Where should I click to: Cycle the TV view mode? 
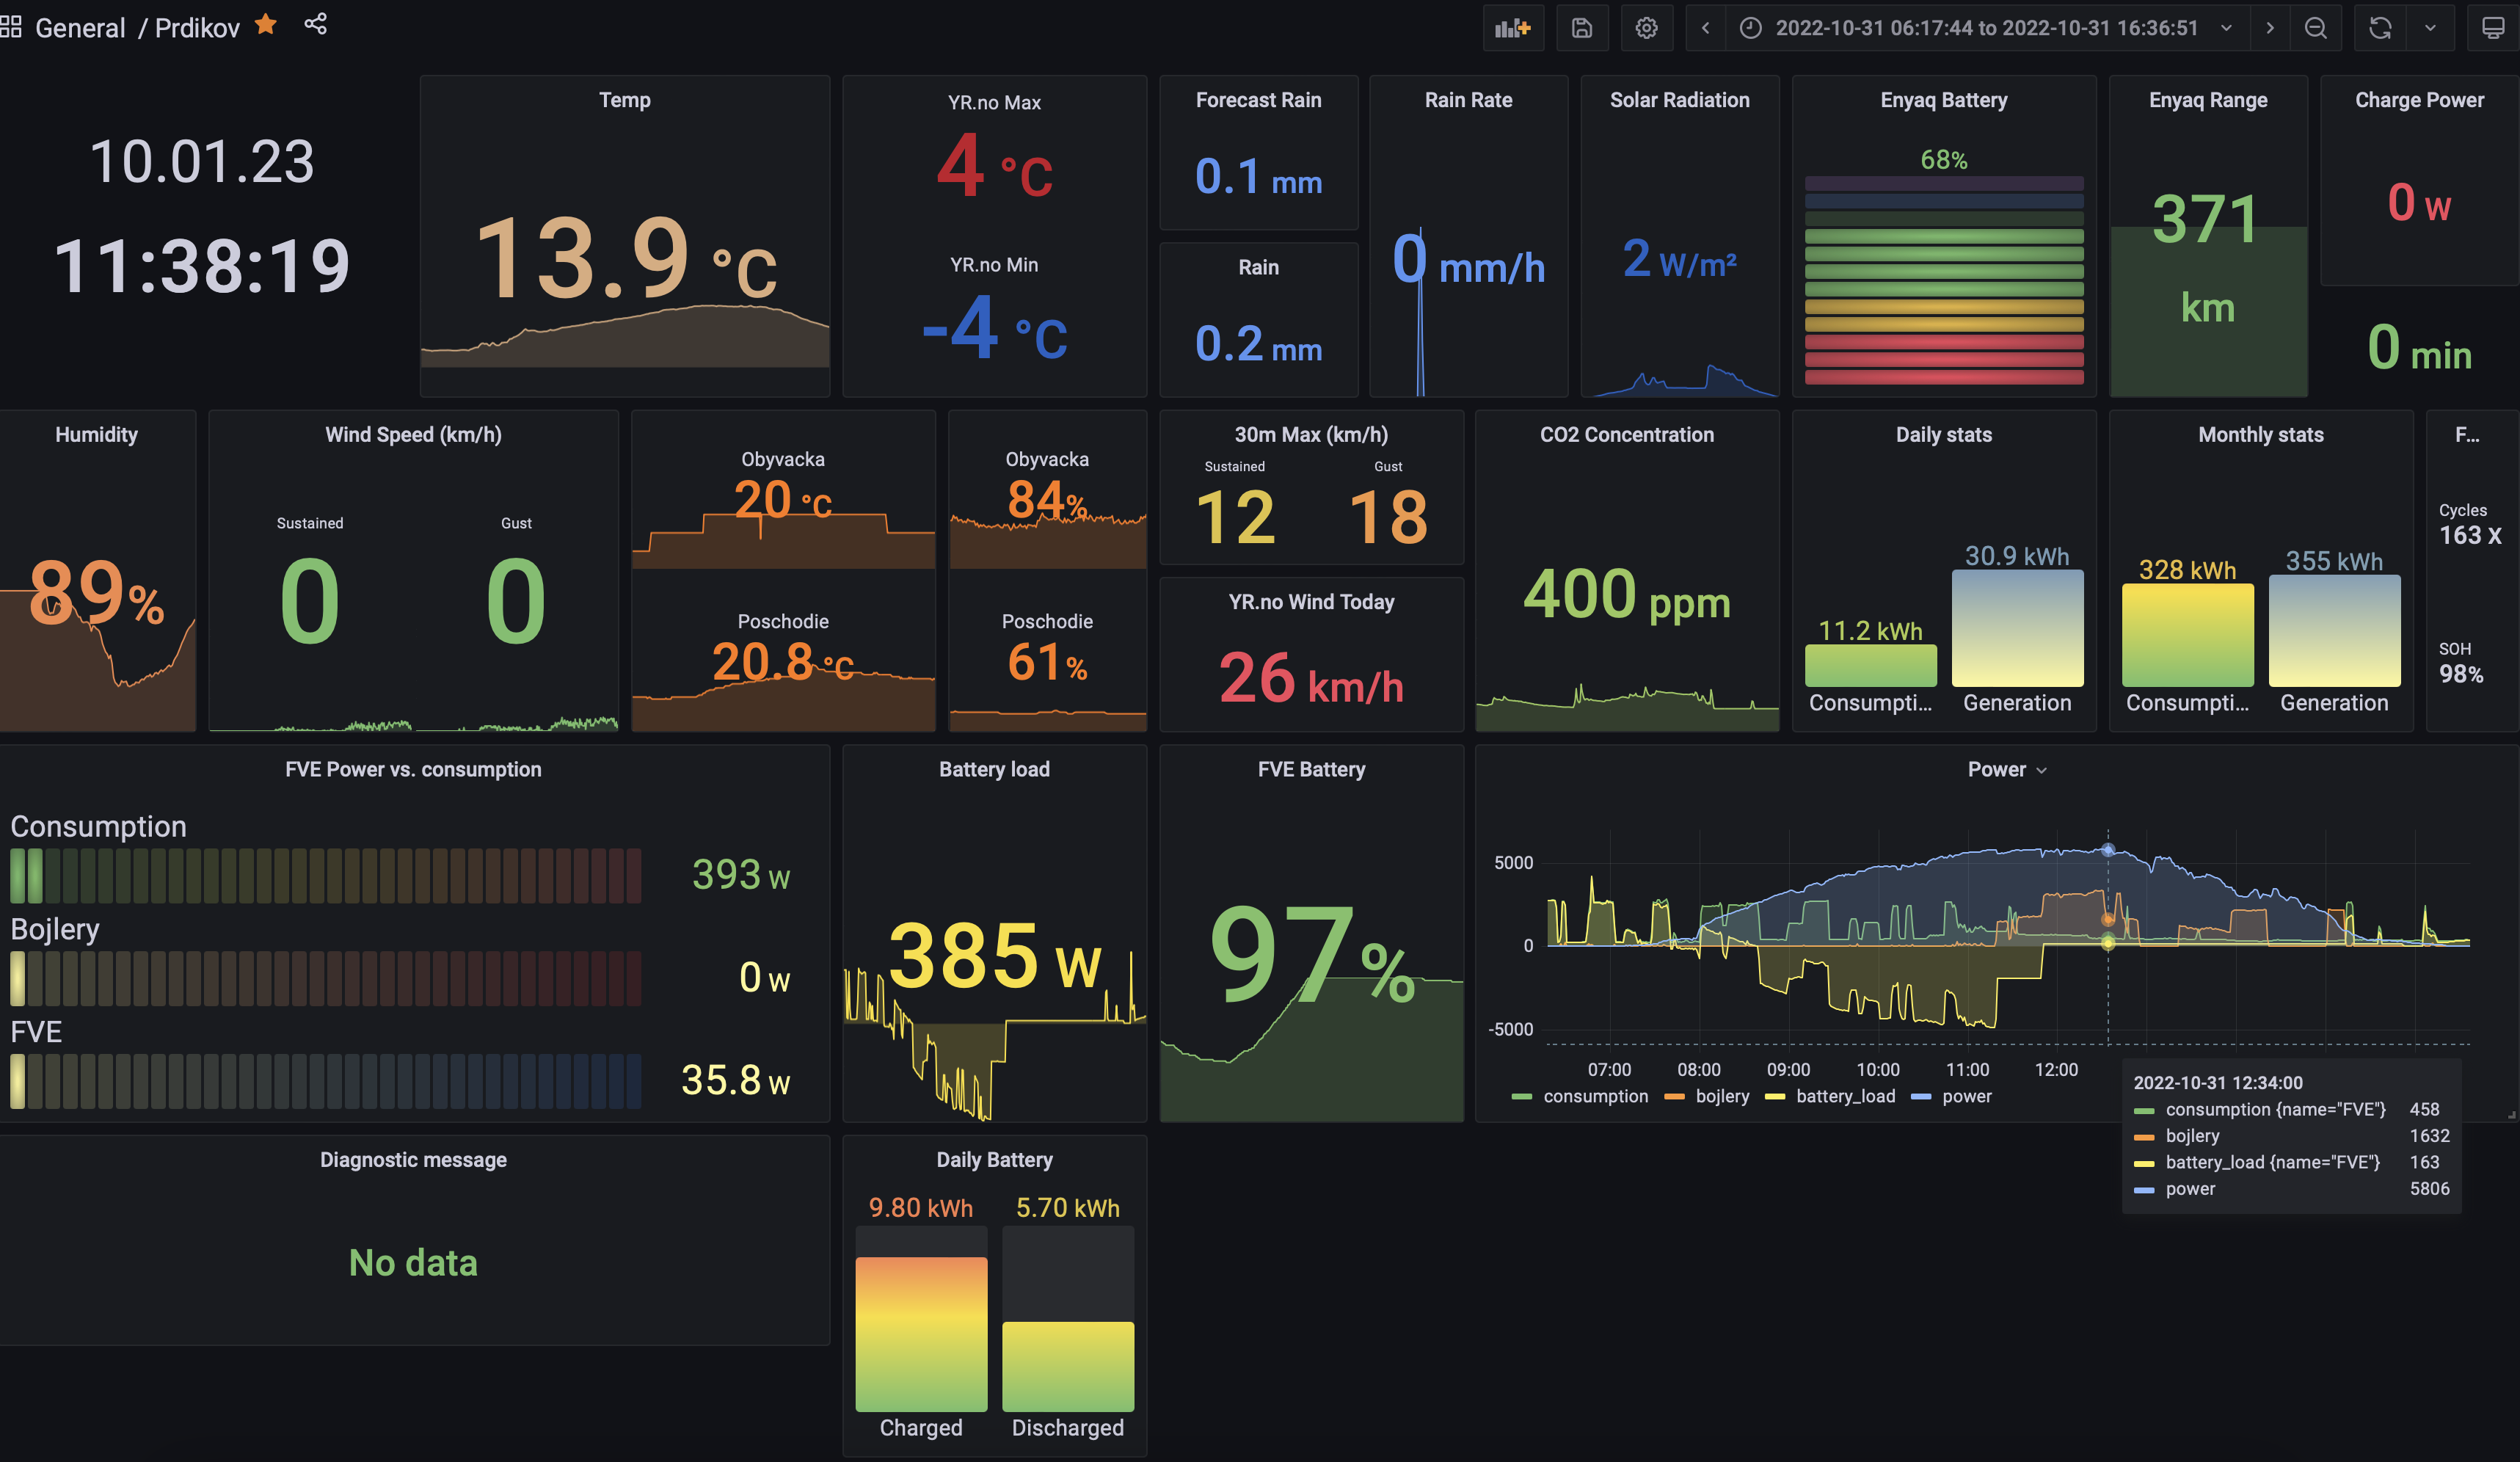click(x=2494, y=28)
